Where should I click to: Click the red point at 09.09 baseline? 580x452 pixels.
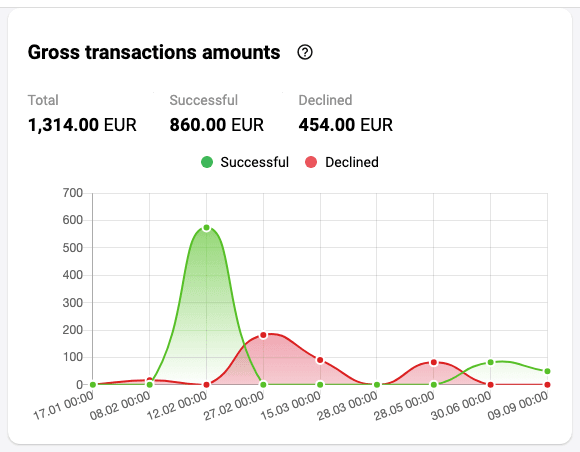[547, 385]
